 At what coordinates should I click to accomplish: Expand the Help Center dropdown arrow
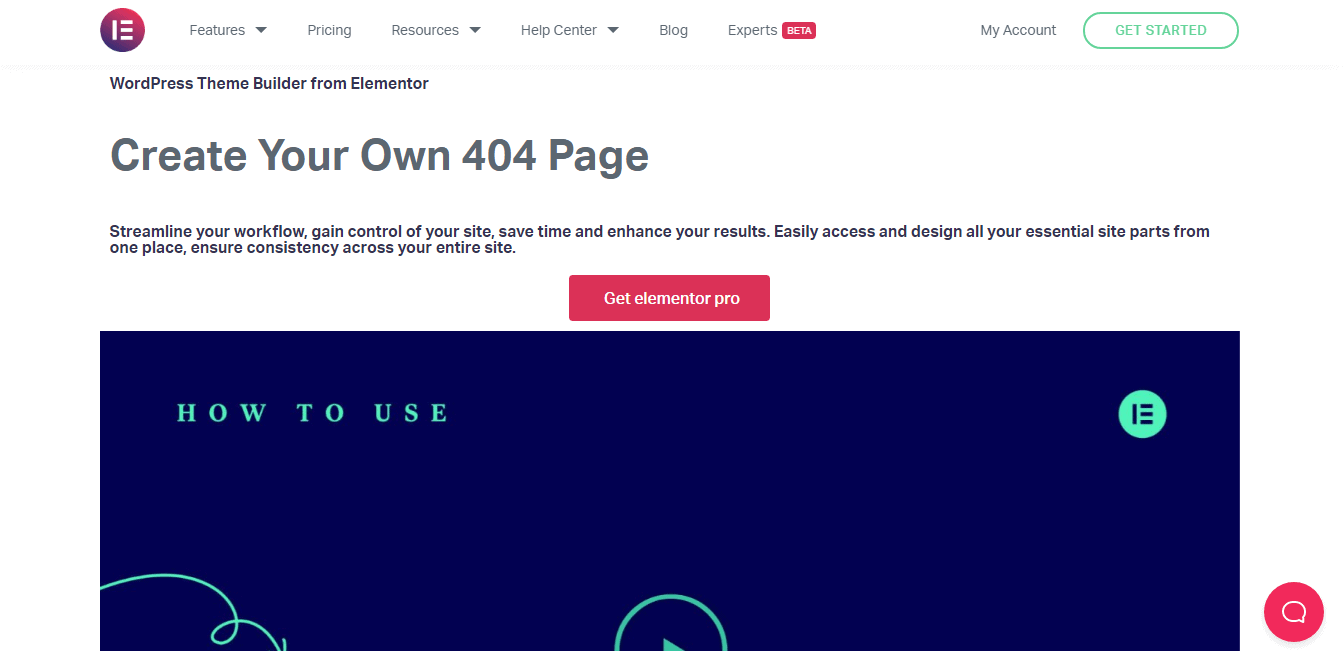coord(613,30)
